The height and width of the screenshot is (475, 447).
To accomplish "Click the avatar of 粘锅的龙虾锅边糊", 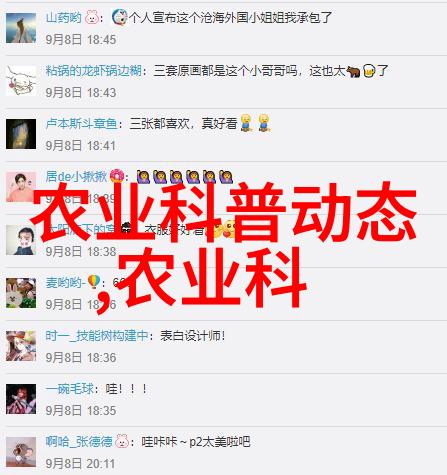I will (21, 81).
